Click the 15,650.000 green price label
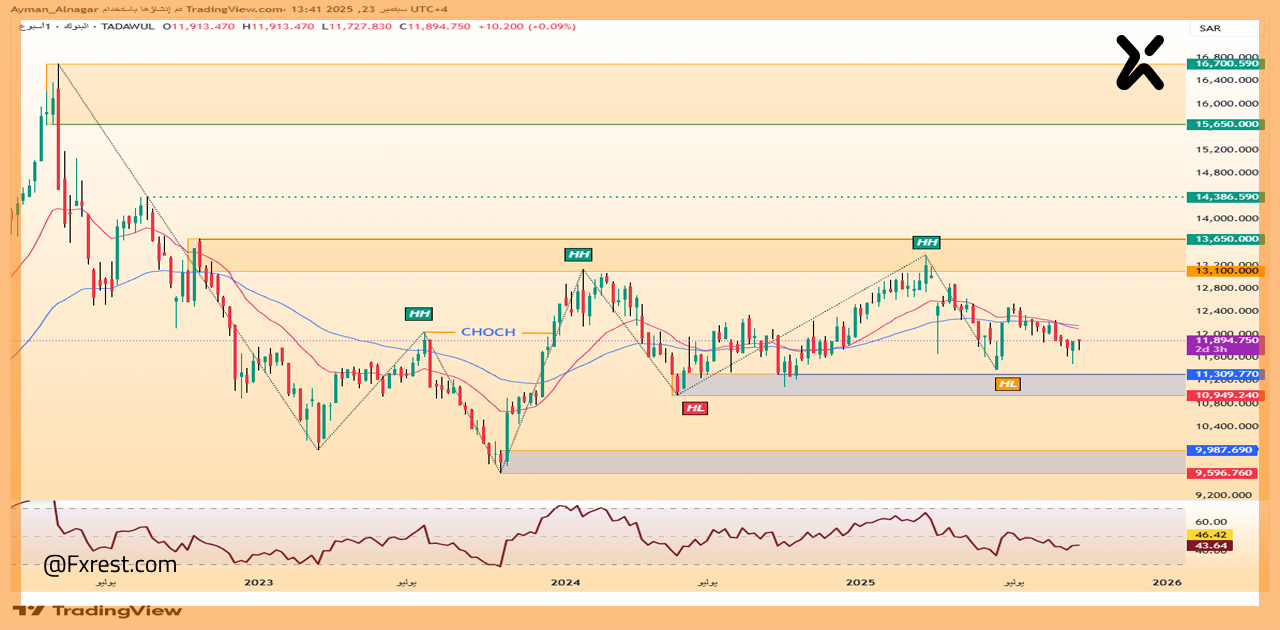1280x630 pixels. (x=1225, y=125)
